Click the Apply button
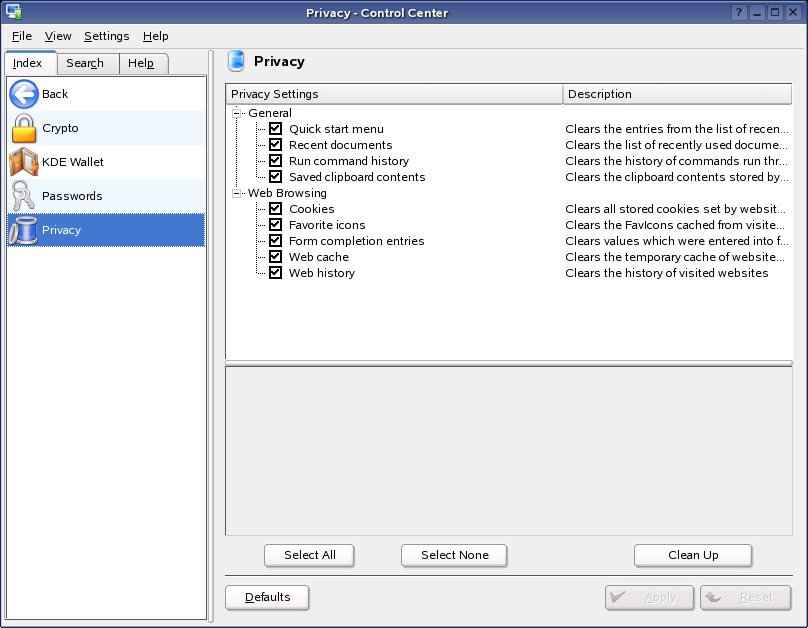The width and height of the screenshot is (808, 628). [649, 597]
